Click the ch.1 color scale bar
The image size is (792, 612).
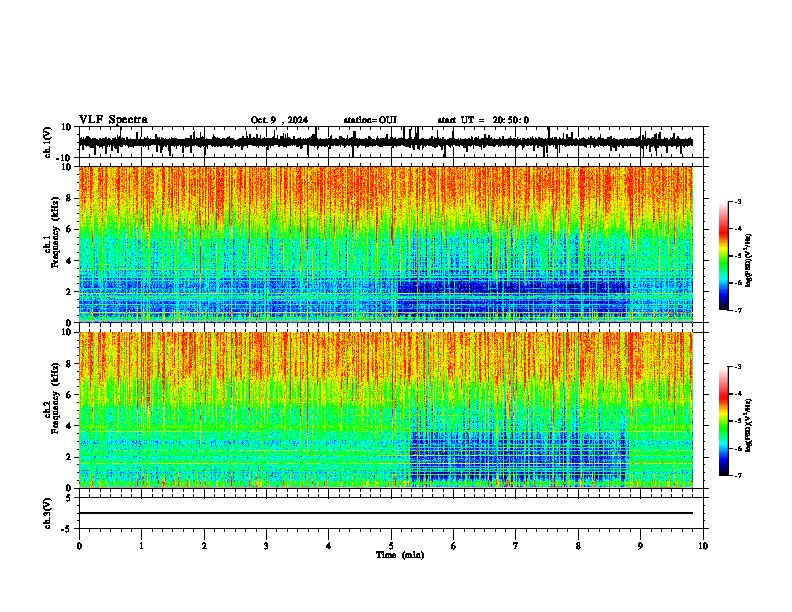click(724, 256)
